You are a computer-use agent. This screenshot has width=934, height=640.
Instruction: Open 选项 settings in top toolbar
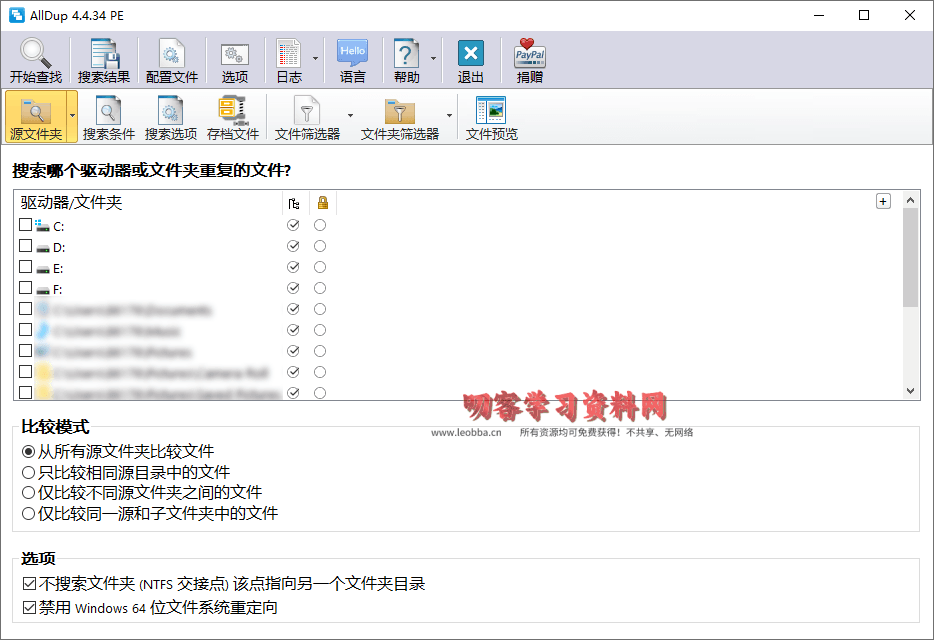pos(235,60)
